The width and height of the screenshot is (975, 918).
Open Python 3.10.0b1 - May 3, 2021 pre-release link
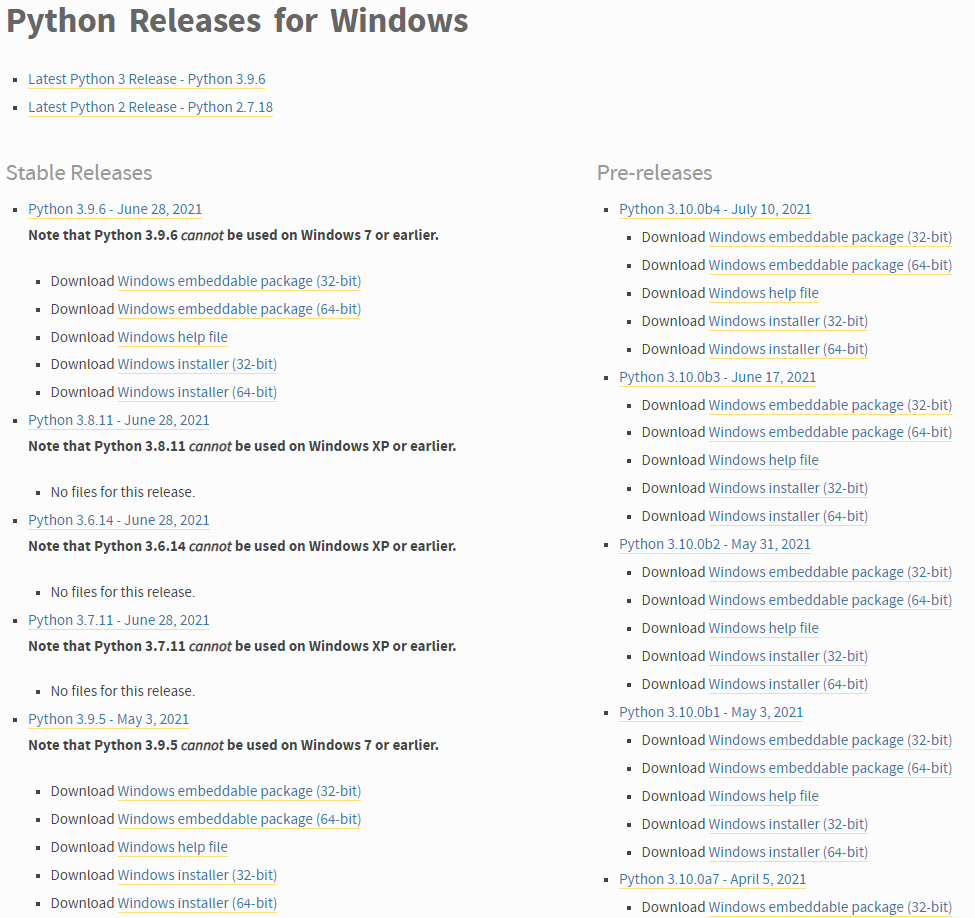(711, 712)
